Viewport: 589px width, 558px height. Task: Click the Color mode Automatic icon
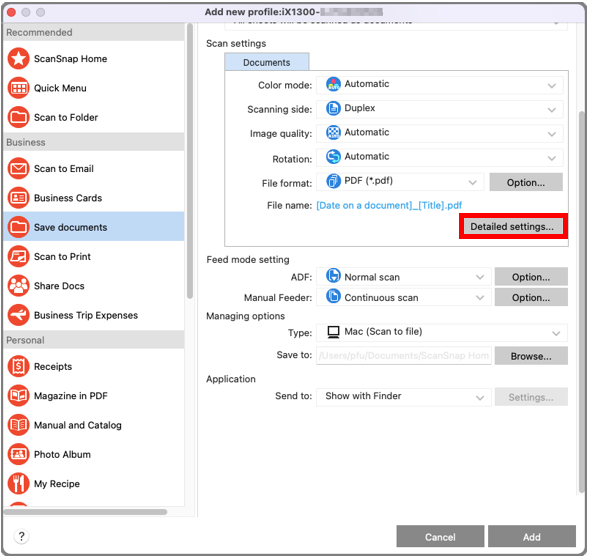(333, 84)
